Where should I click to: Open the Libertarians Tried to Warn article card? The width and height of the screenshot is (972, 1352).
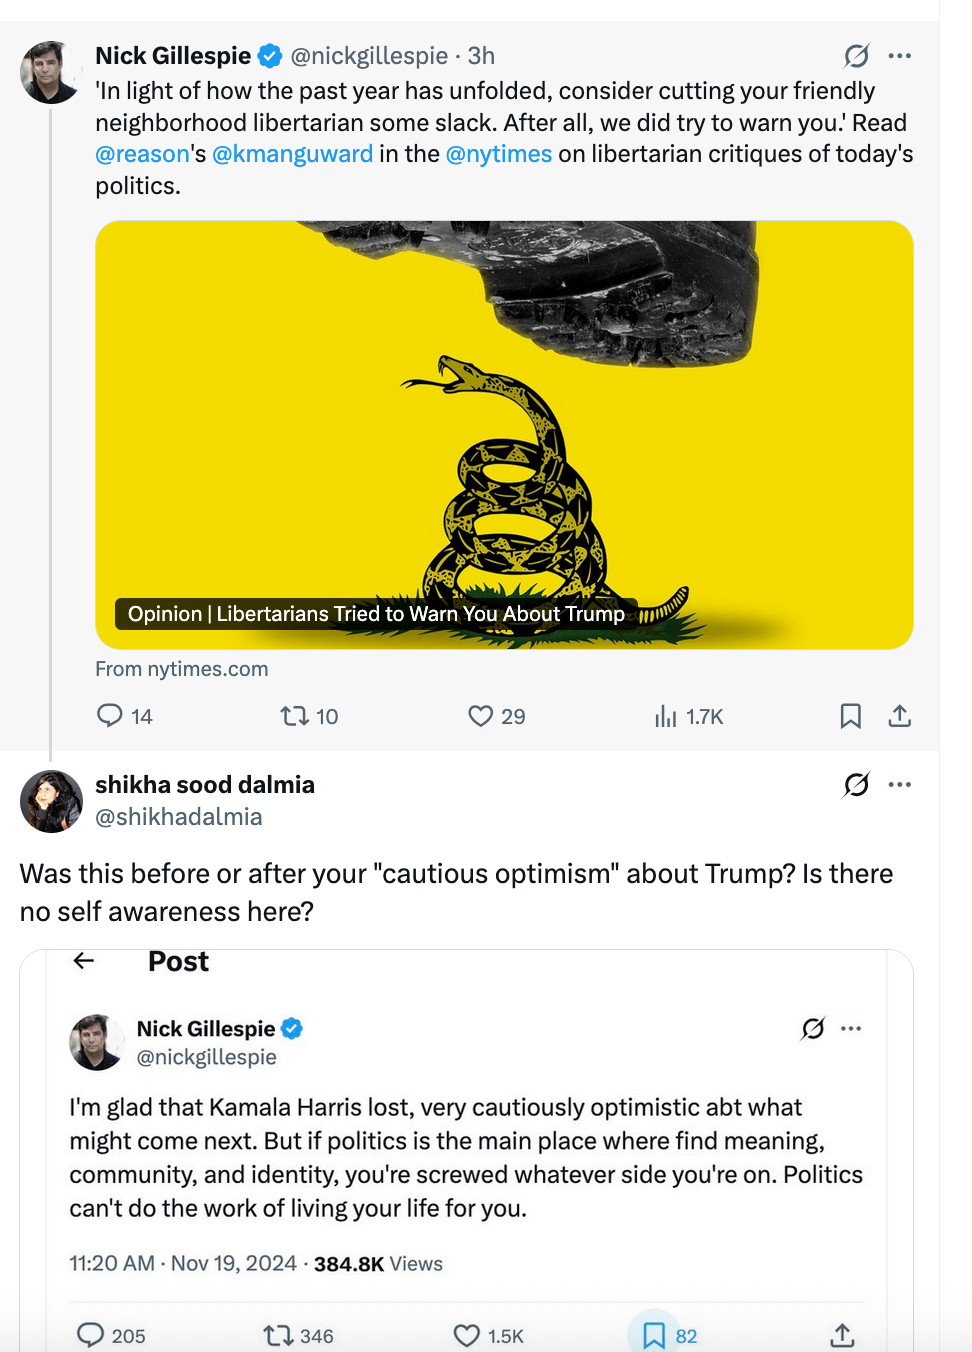[x=504, y=435]
